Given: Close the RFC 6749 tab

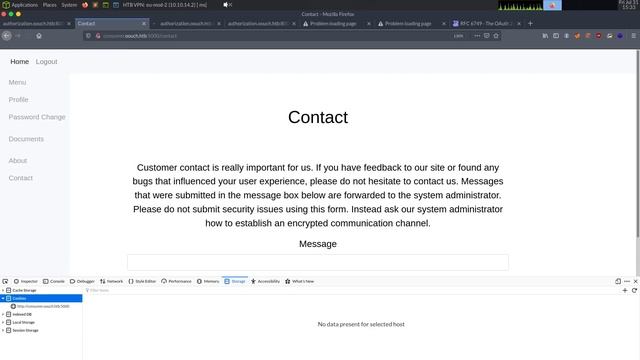Looking at the screenshot, I should 519,24.
